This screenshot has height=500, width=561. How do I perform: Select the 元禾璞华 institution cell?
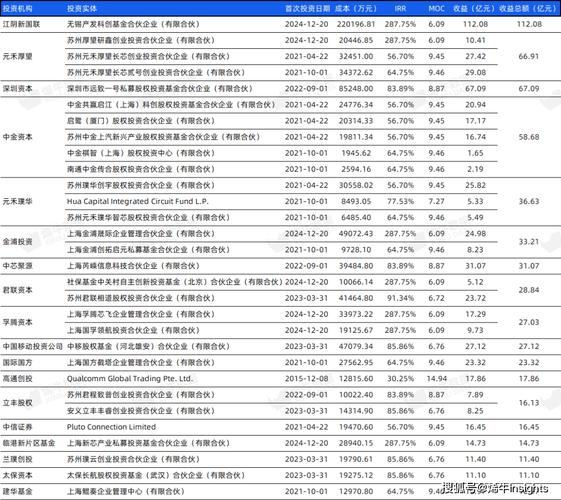tap(18, 201)
